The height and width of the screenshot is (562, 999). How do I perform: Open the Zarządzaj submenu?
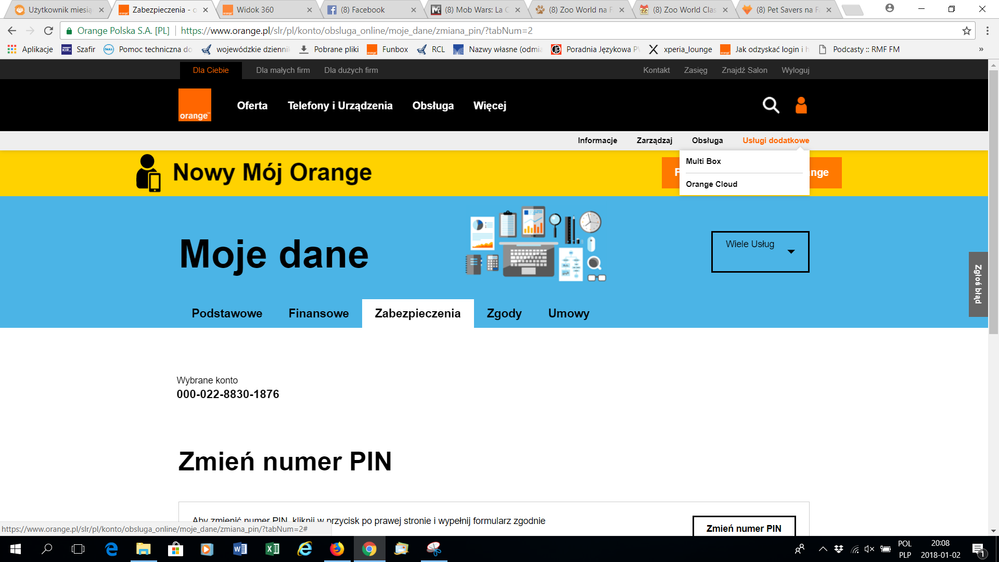point(654,140)
